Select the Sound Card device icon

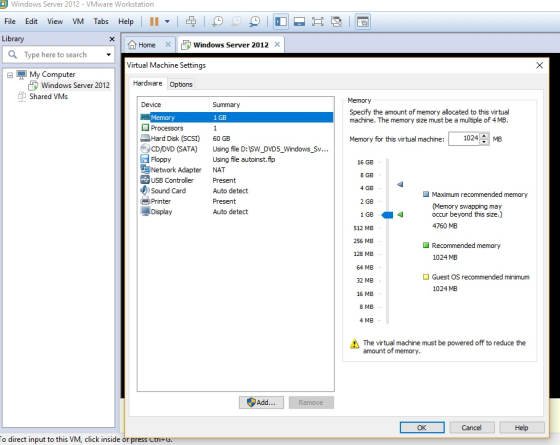pyautogui.click(x=145, y=190)
